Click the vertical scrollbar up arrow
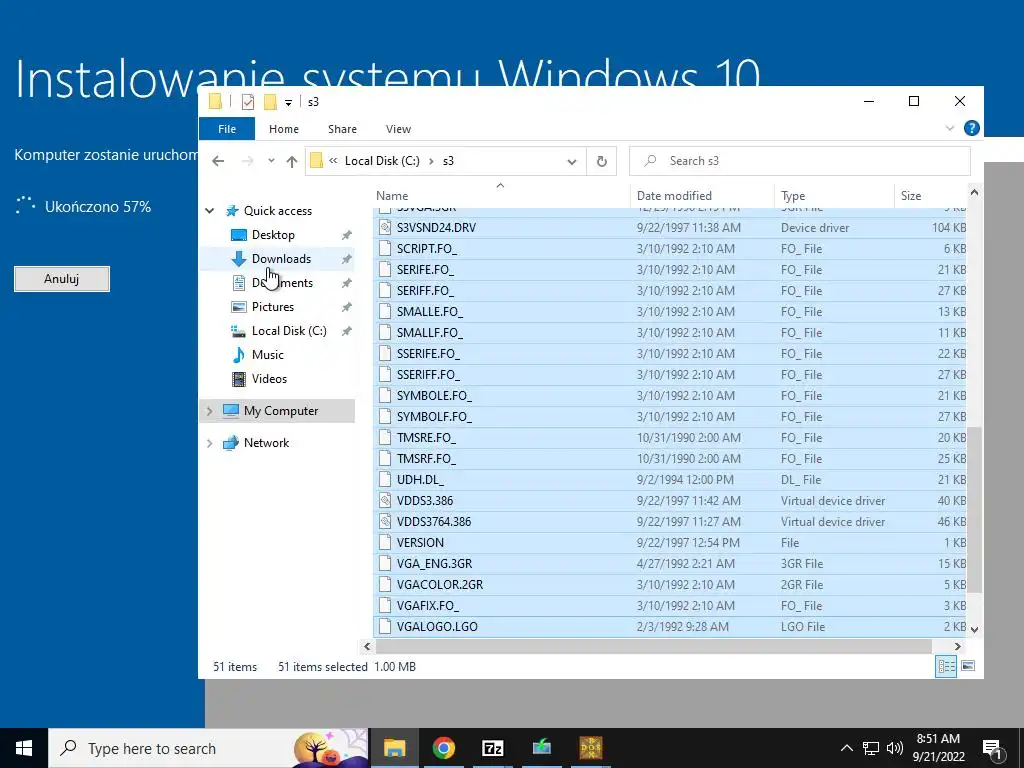This screenshot has width=1024, height=768. (974, 192)
